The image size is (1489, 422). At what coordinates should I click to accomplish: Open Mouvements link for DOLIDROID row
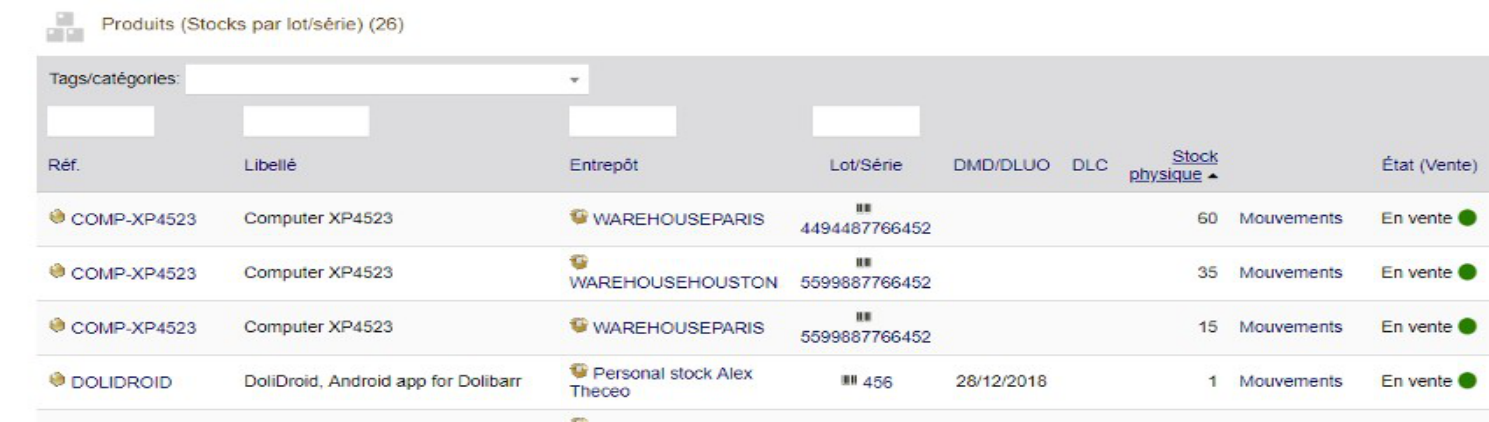[x=1290, y=381]
